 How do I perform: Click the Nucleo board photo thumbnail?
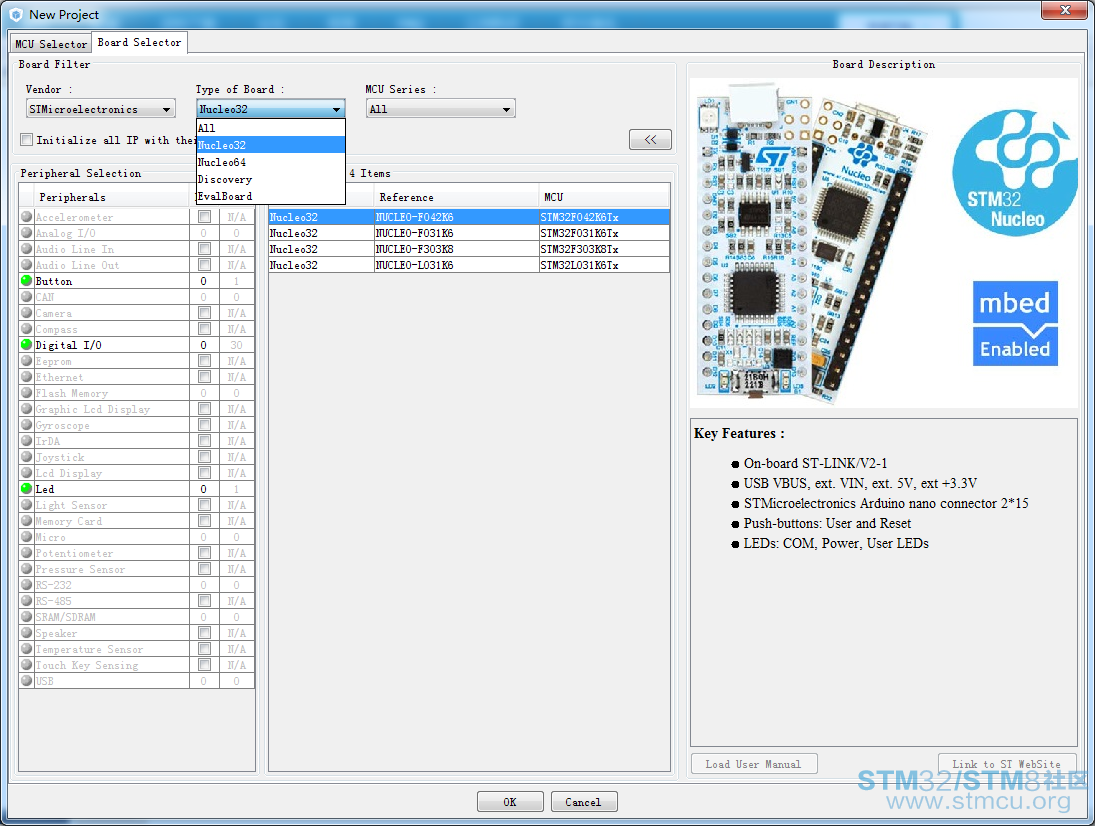814,243
